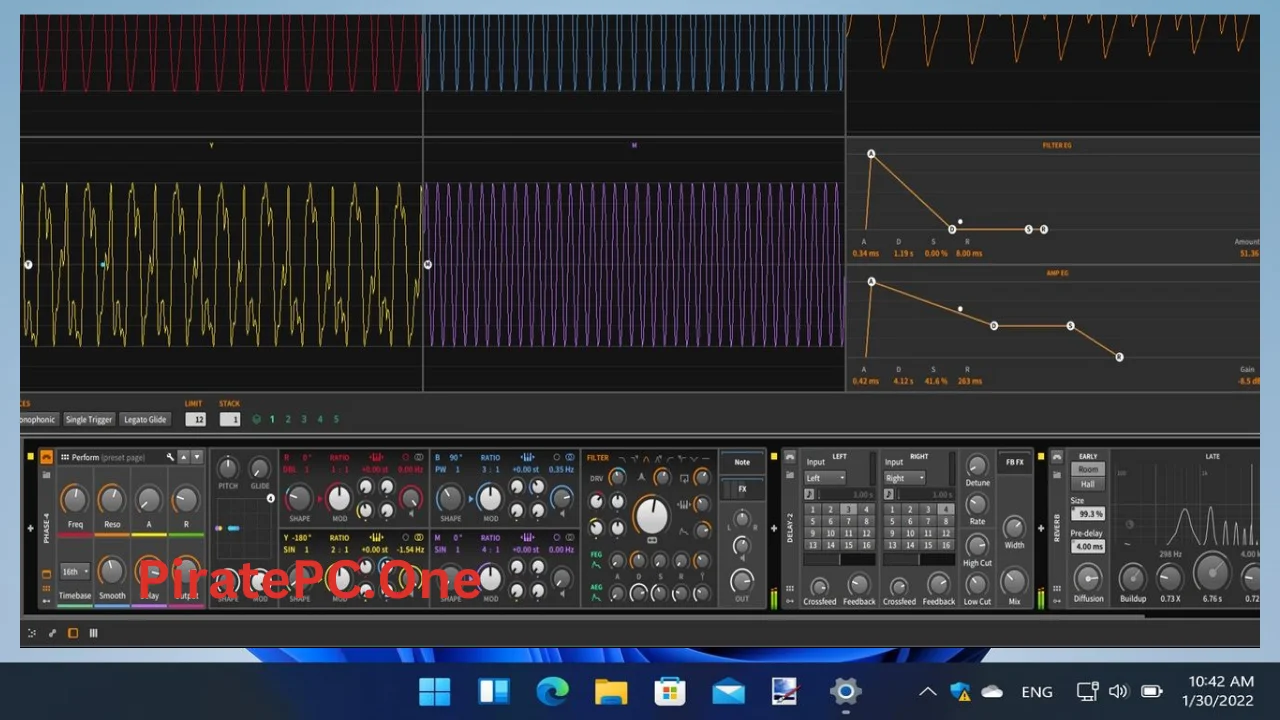The height and width of the screenshot is (720, 1280).
Task: Select step 3 in LEFT delay grid
Action: (x=848, y=510)
